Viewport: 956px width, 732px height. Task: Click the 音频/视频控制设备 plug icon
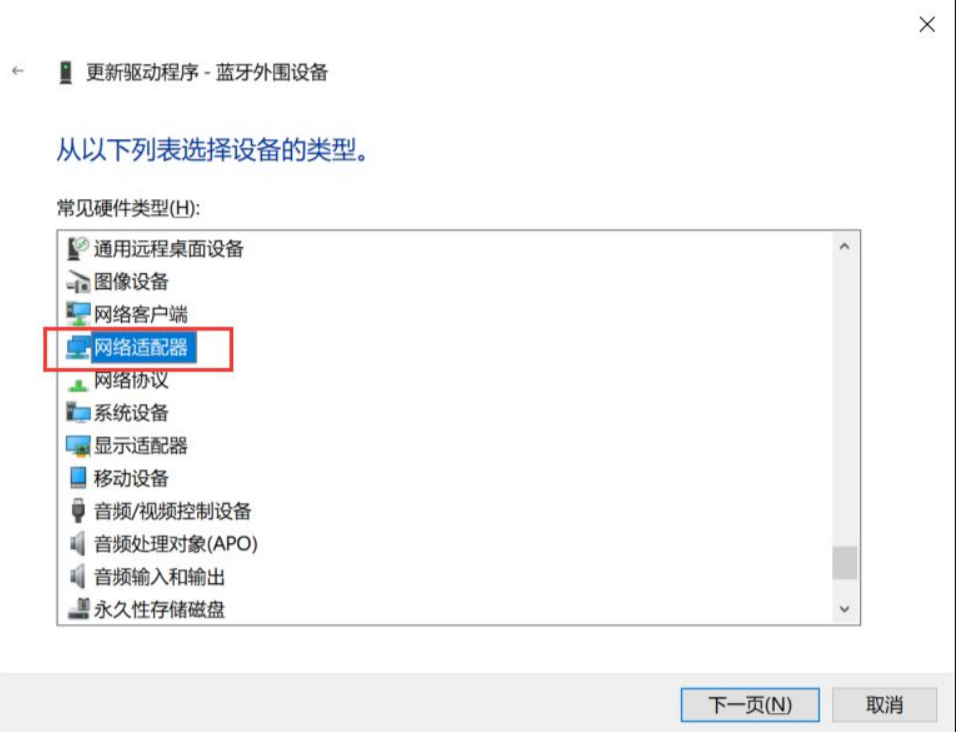tap(78, 511)
